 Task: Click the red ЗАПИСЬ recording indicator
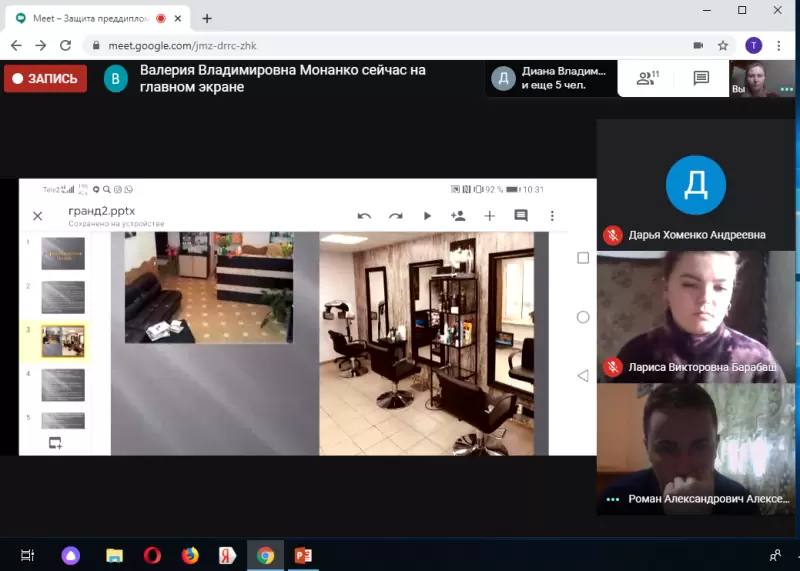[x=45, y=78]
